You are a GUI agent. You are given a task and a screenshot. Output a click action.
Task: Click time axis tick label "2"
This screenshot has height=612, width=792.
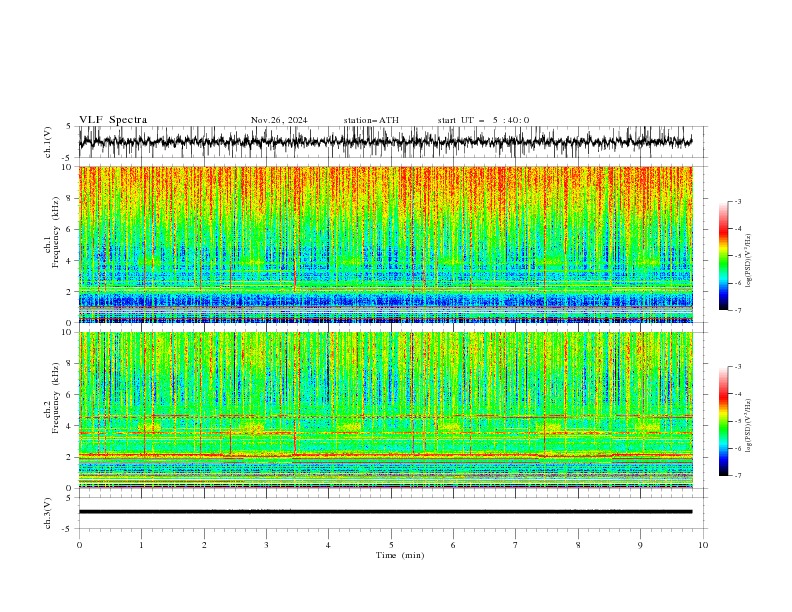pos(204,545)
